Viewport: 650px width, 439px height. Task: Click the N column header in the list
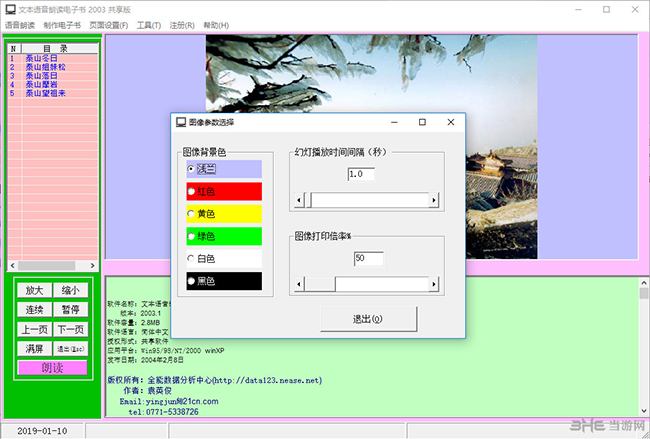(14, 49)
